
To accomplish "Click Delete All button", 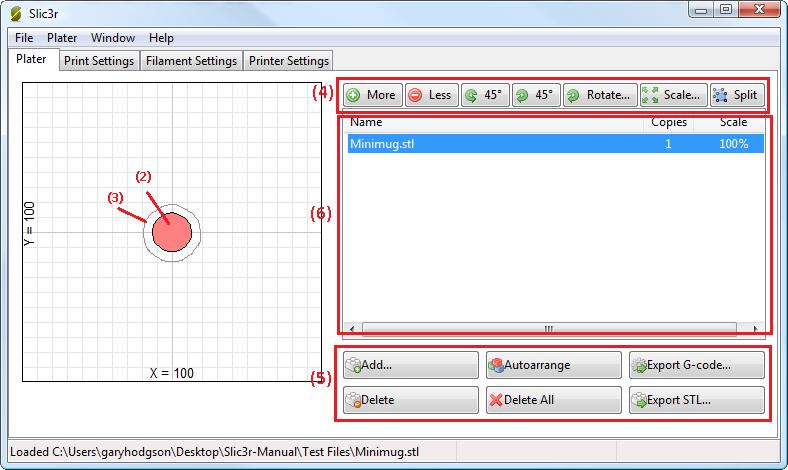I will click(x=553, y=400).
